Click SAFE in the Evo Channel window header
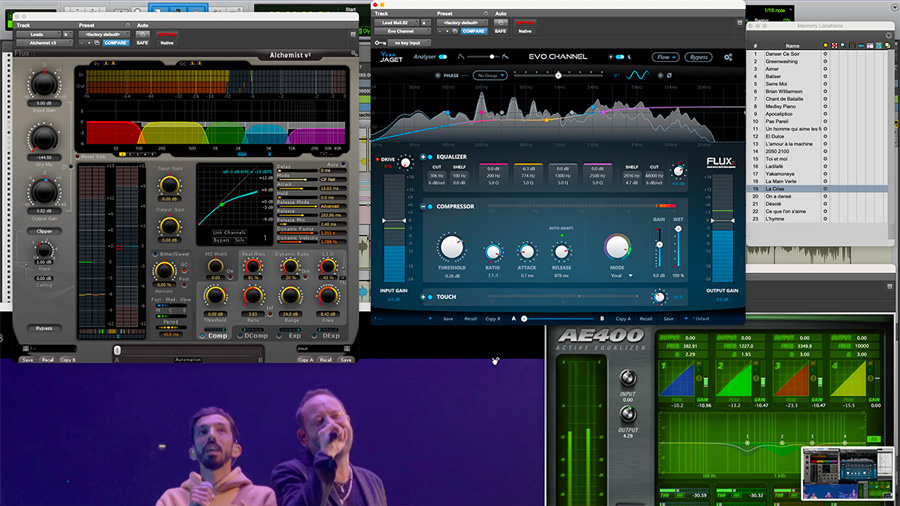900x506 pixels. [x=501, y=31]
